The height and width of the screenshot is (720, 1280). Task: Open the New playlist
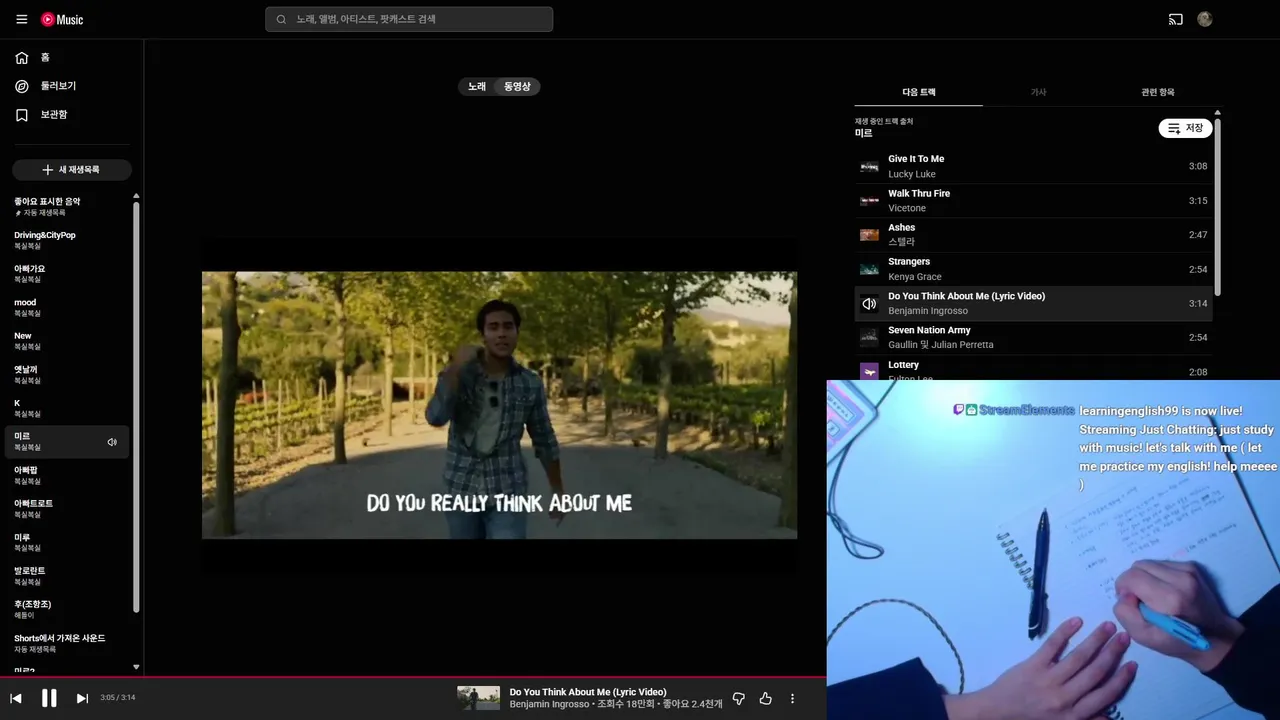(x=67, y=341)
